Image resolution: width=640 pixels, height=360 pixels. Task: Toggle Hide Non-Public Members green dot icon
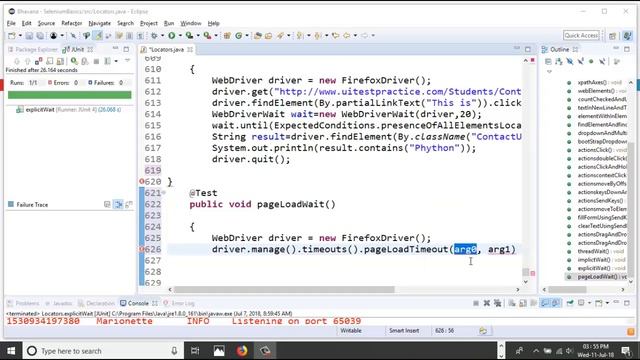591,62
